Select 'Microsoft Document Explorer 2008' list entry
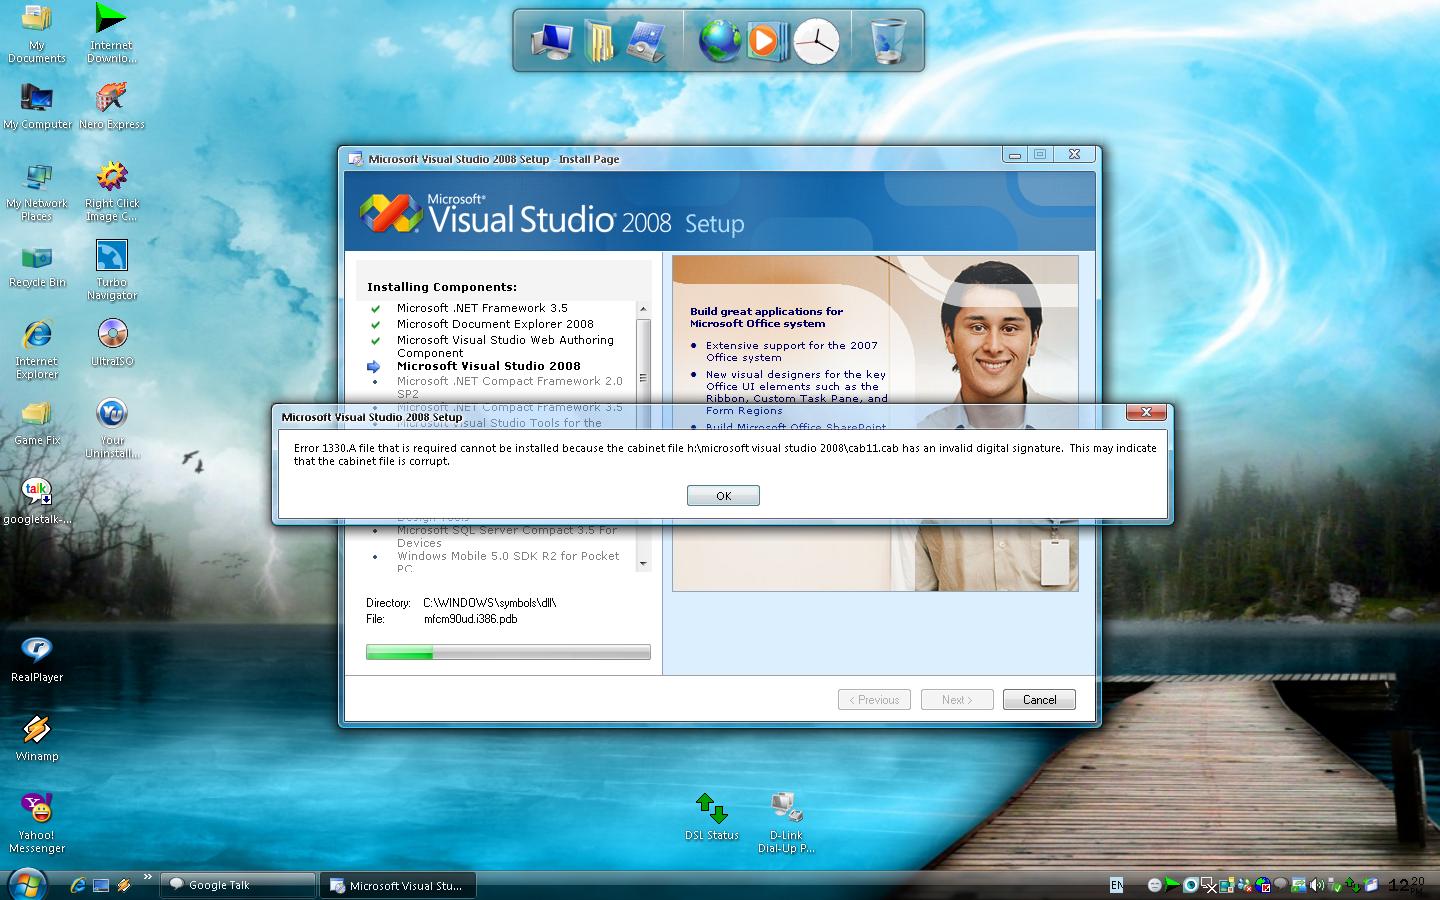The width and height of the screenshot is (1440, 900). (495, 324)
